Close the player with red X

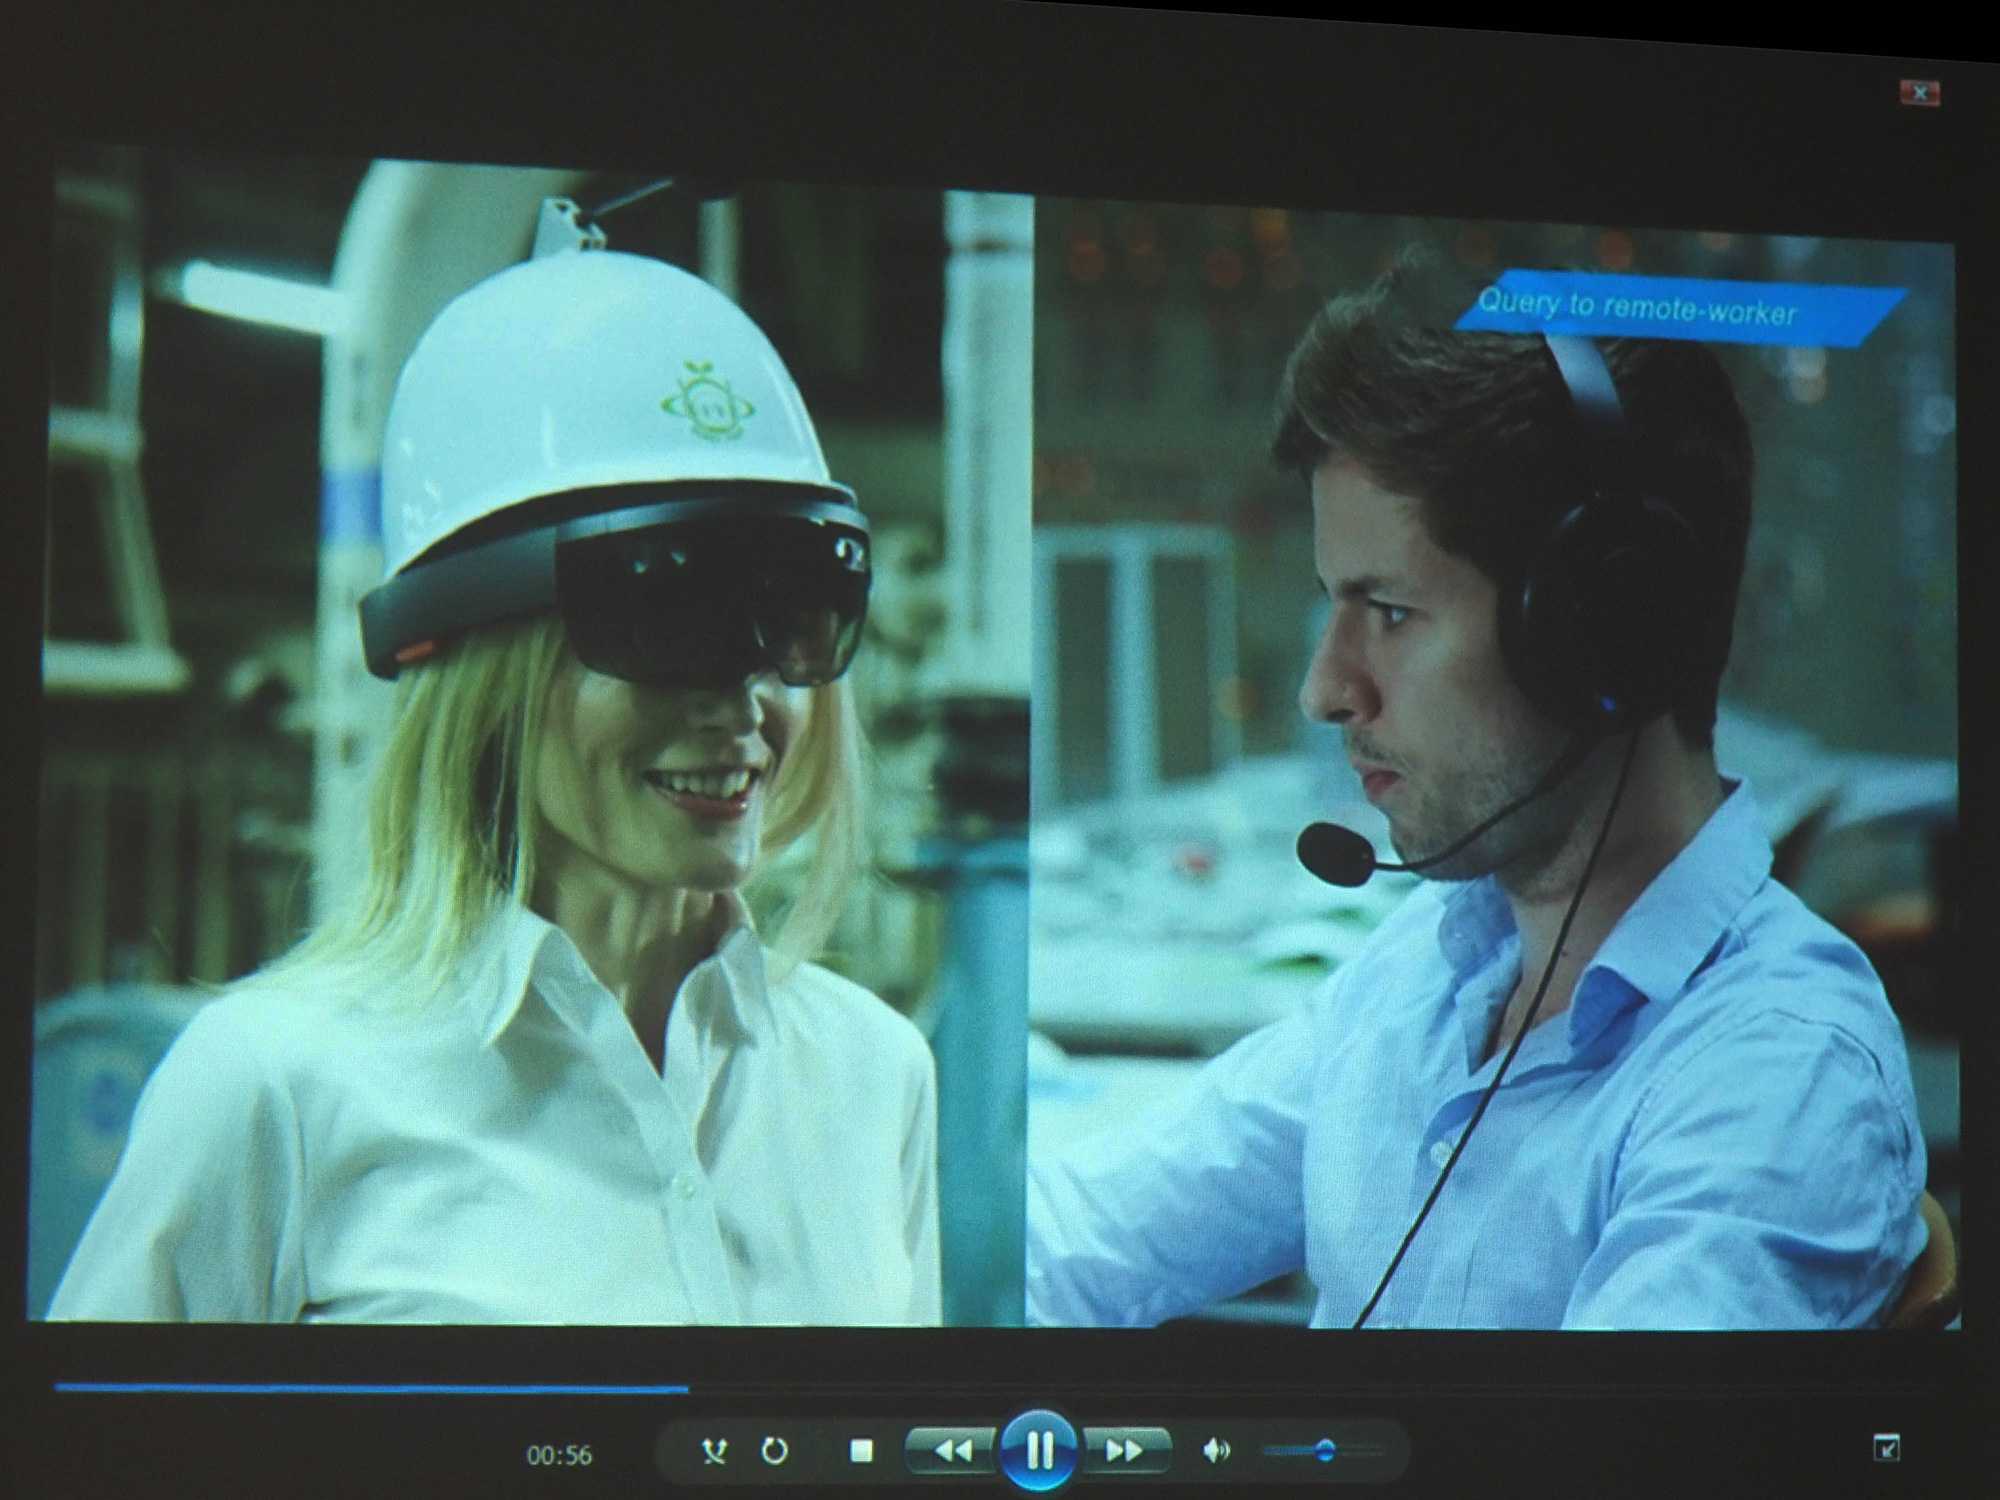coord(1919,93)
